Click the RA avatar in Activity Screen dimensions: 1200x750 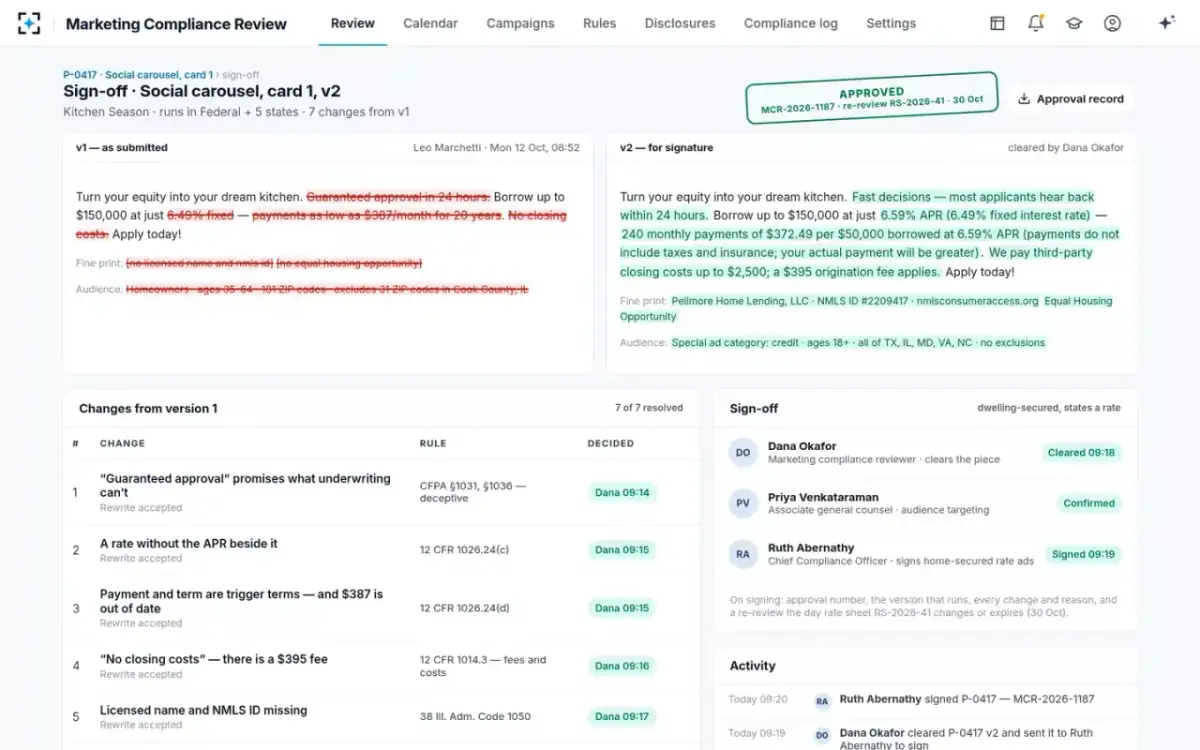click(x=822, y=701)
